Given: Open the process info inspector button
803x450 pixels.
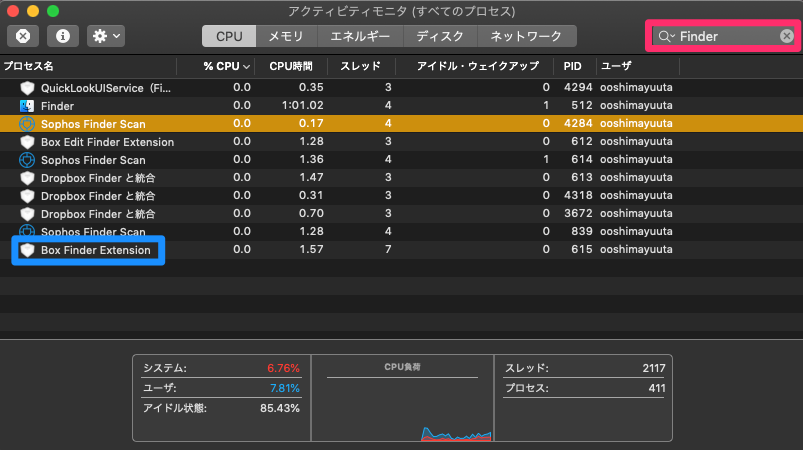Looking at the screenshot, I should click(x=63, y=36).
